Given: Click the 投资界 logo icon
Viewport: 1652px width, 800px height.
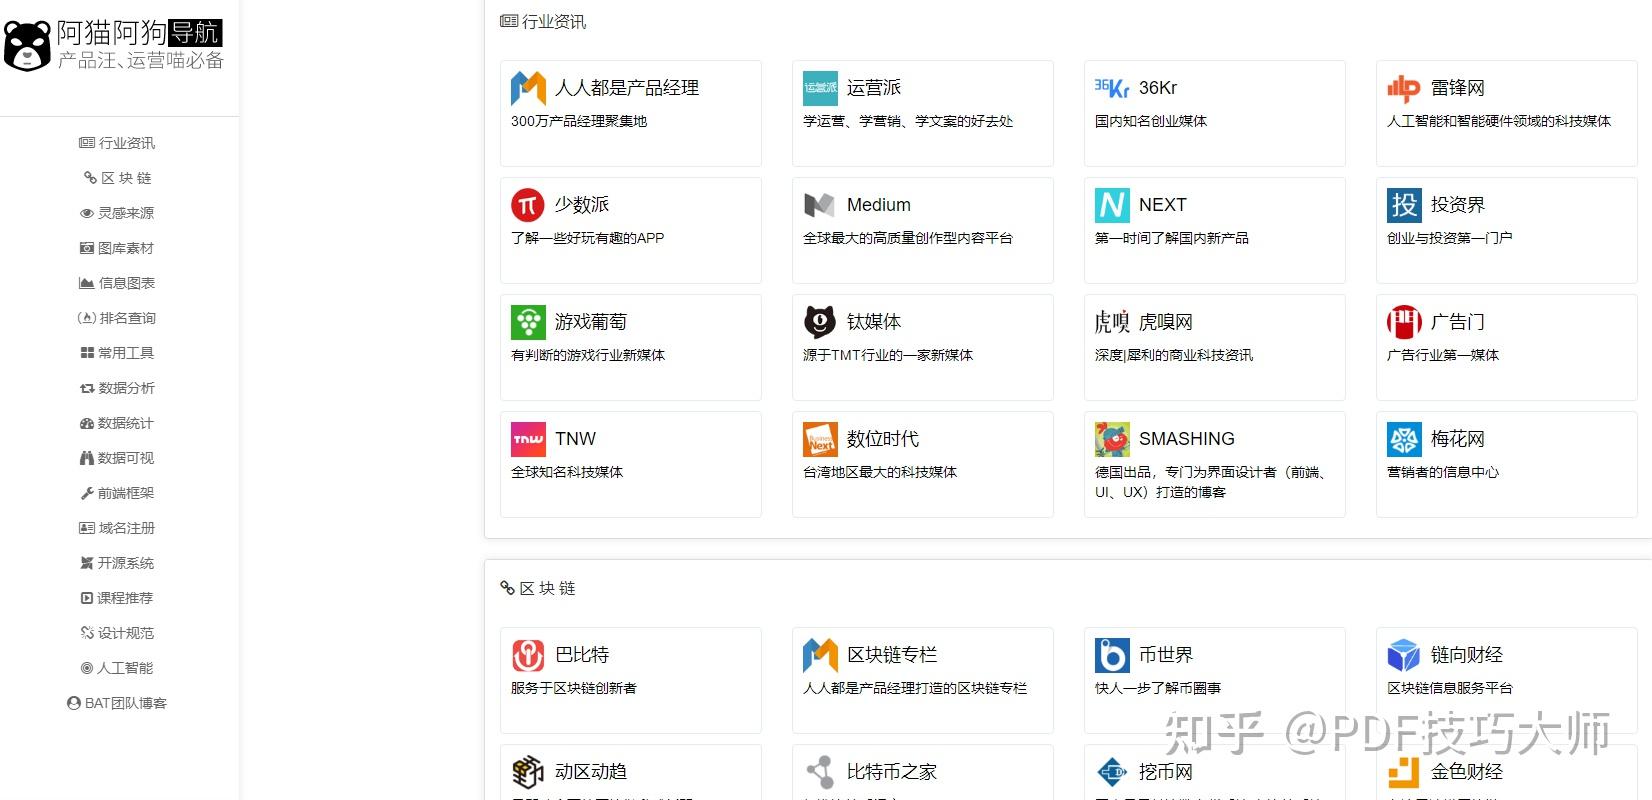Looking at the screenshot, I should pyautogui.click(x=1404, y=205).
